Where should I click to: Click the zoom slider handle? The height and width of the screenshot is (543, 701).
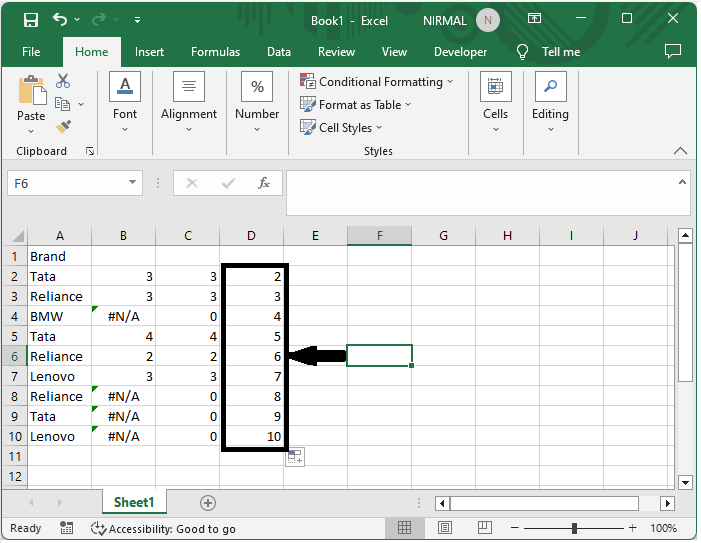coord(574,529)
